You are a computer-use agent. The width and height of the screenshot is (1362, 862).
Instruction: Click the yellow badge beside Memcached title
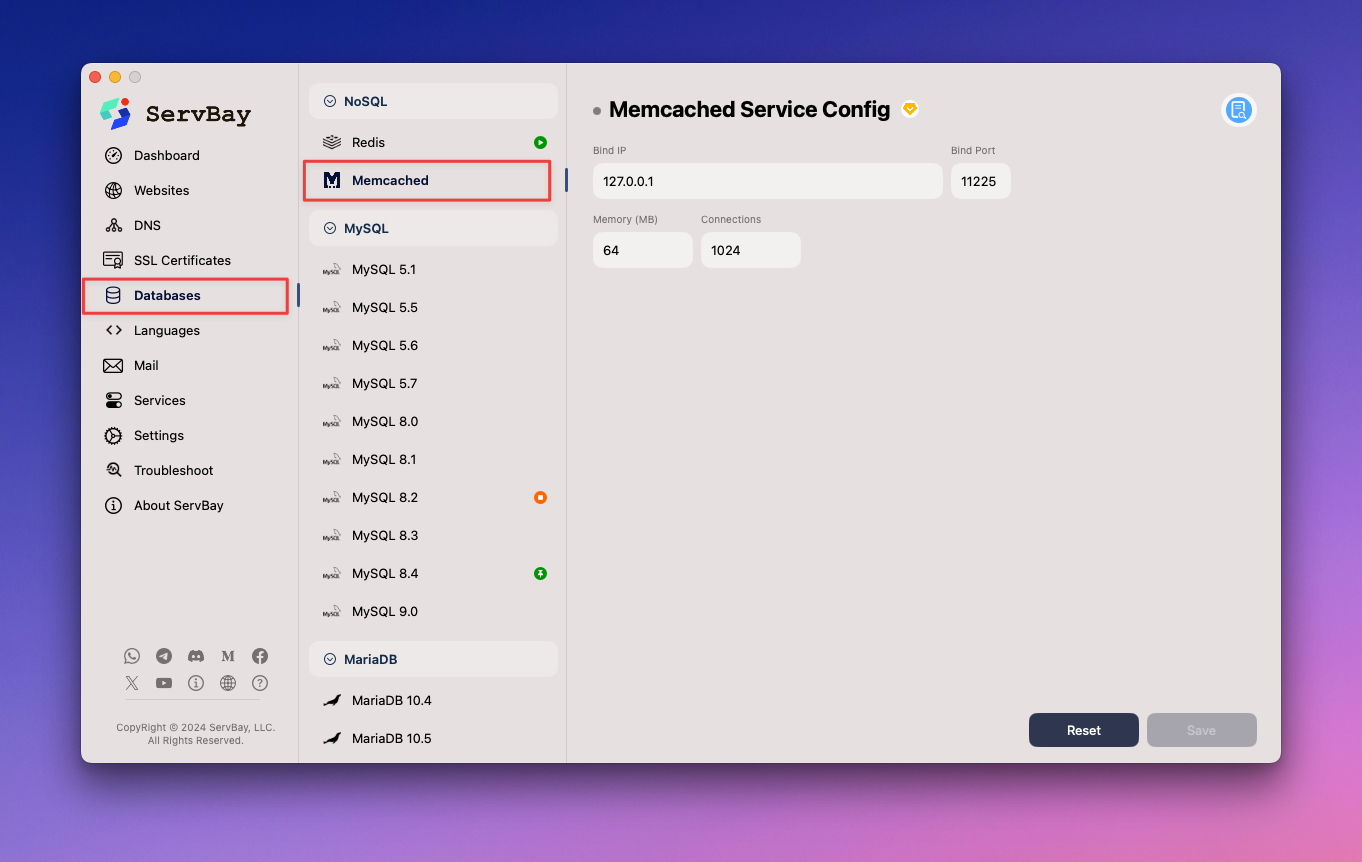click(x=910, y=109)
